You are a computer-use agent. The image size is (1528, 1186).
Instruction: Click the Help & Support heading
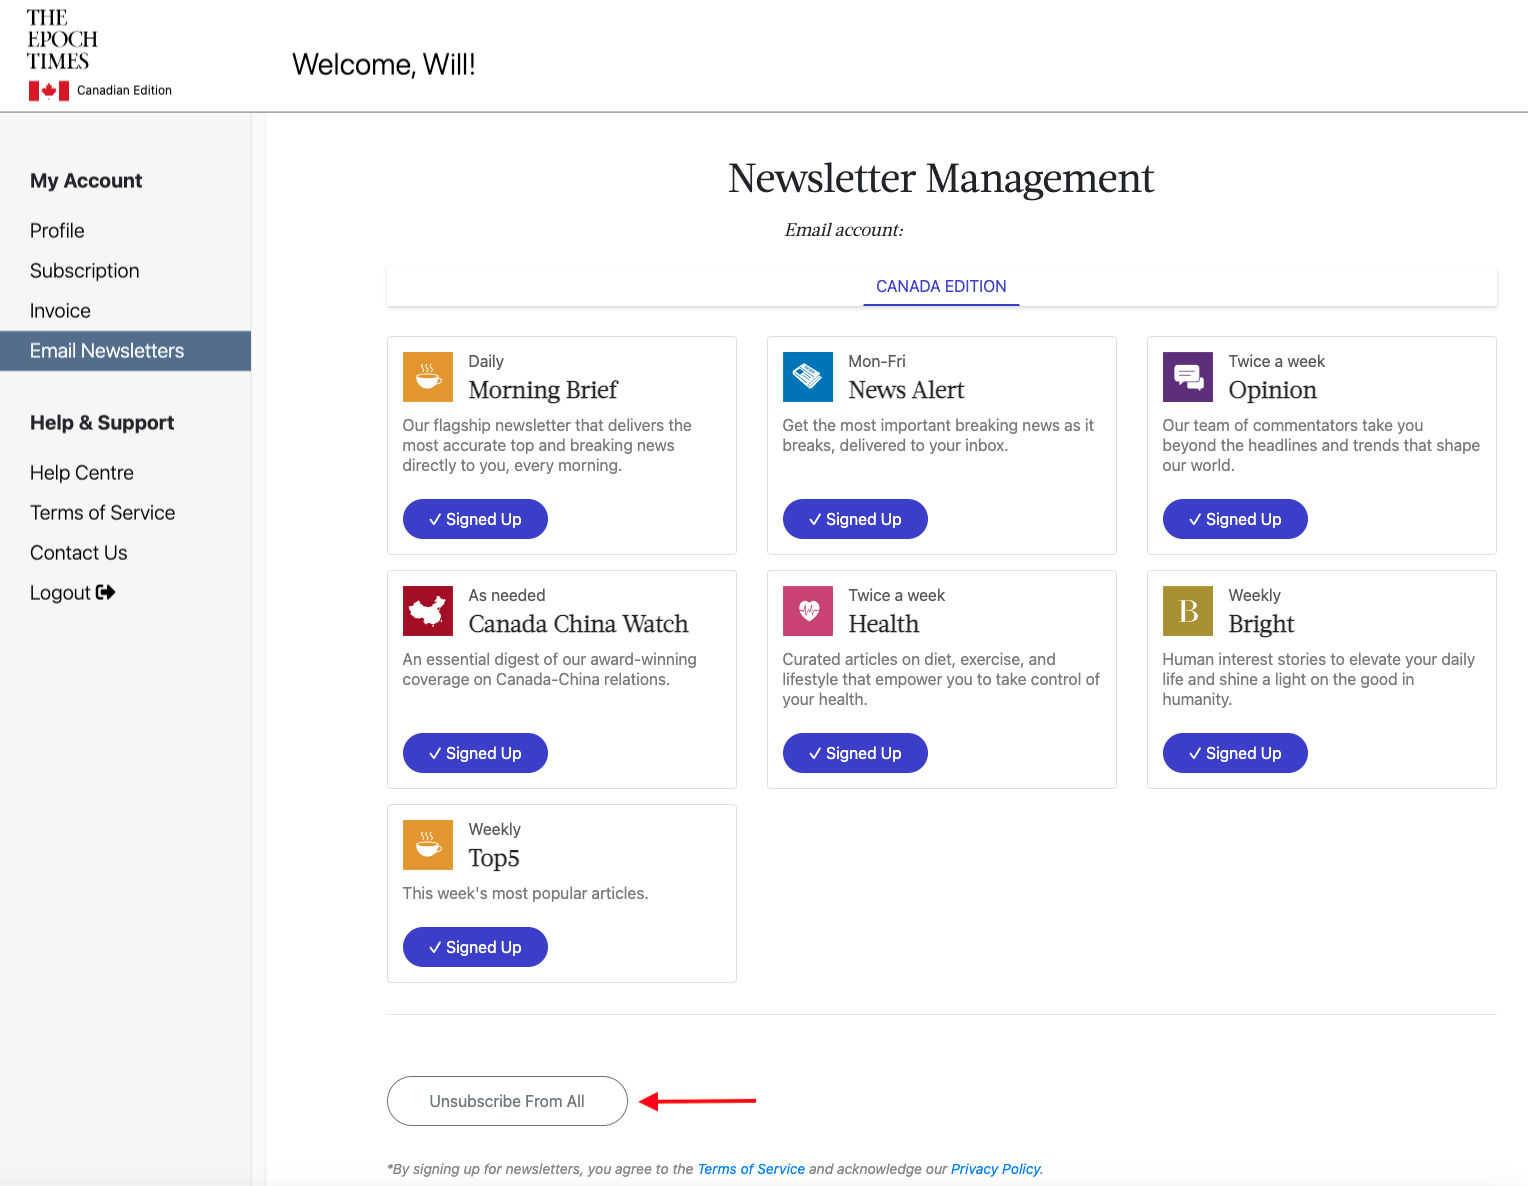coord(102,423)
